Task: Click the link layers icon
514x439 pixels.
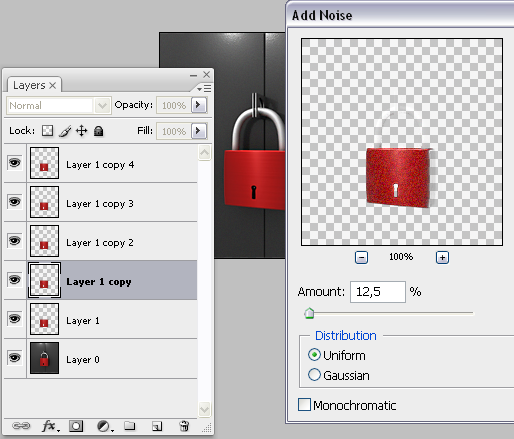Action: tap(21, 426)
